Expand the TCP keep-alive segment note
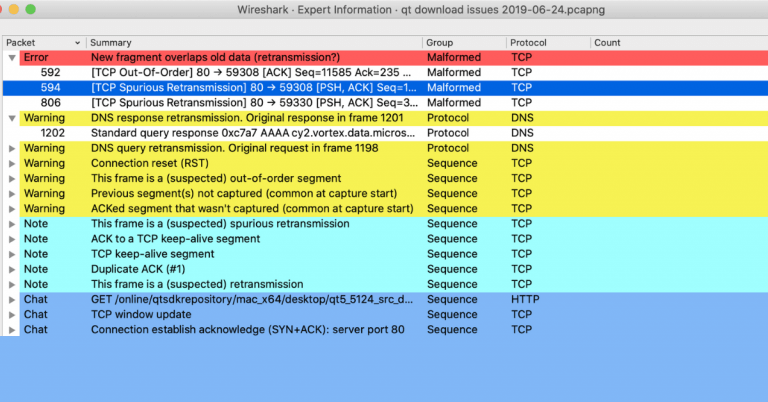The height and width of the screenshot is (402, 768). [x=11, y=254]
